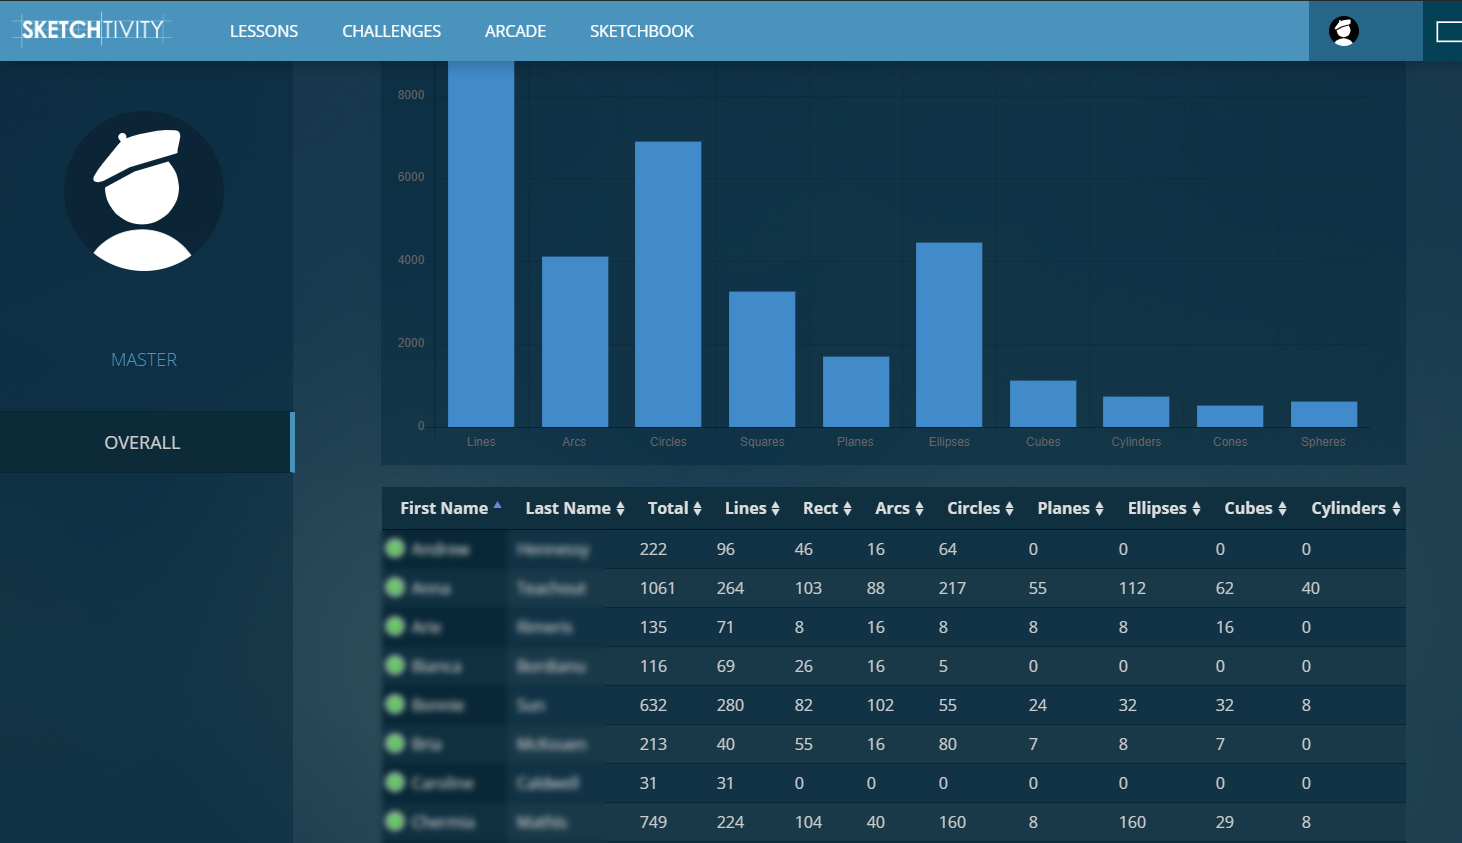
Task: Sort table by First Name
Action: (450, 508)
